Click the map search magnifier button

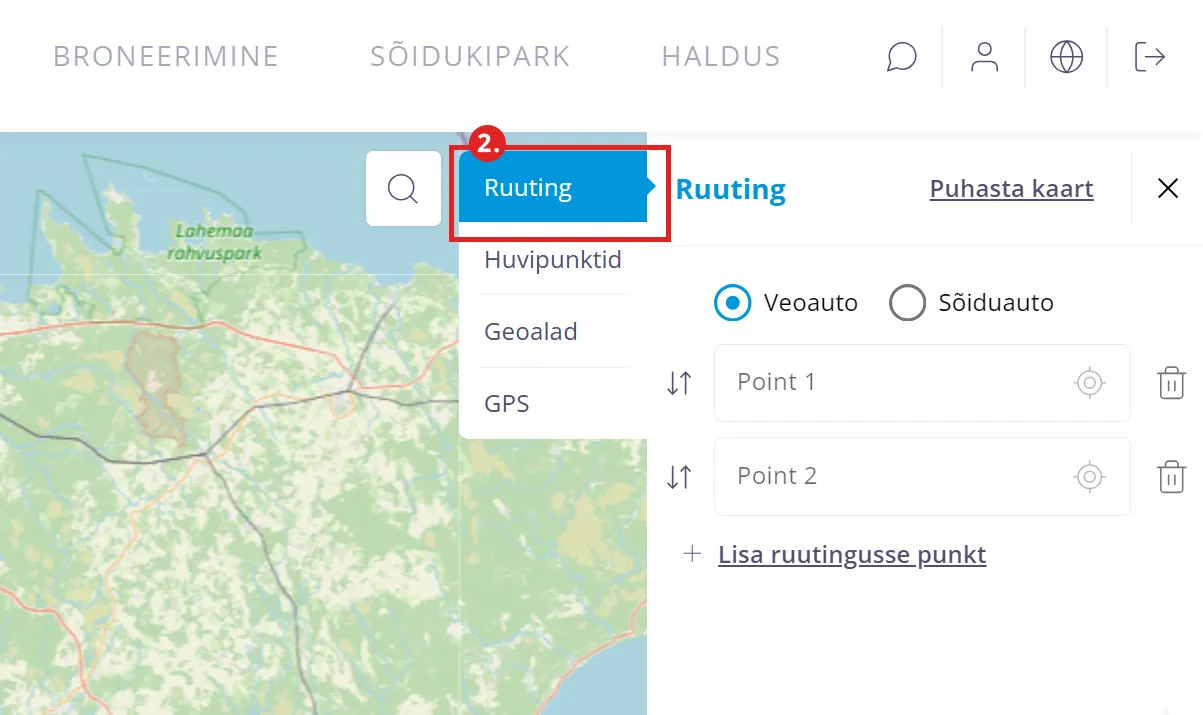403,188
